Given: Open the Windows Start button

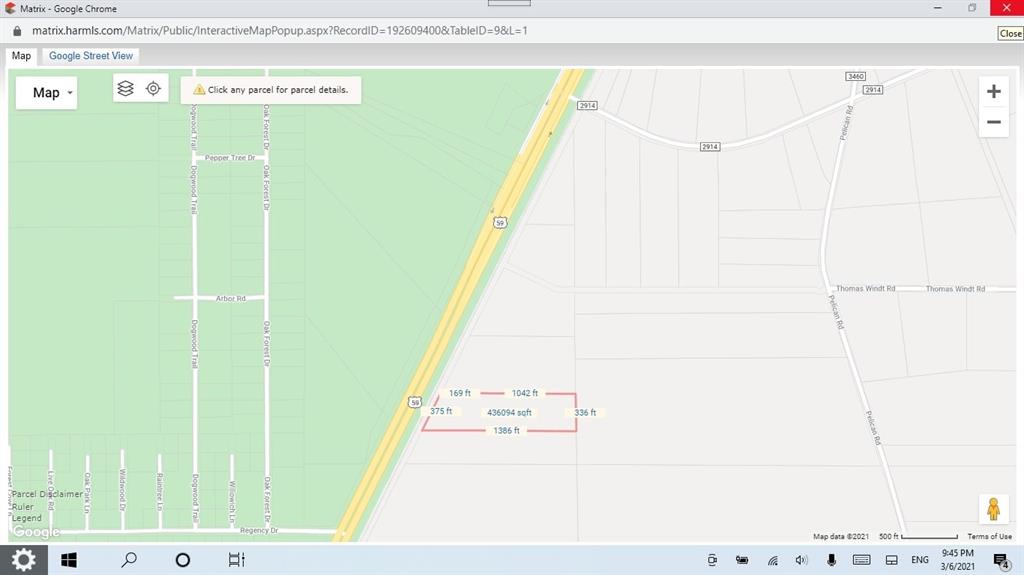Looking at the screenshot, I should coord(69,560).
